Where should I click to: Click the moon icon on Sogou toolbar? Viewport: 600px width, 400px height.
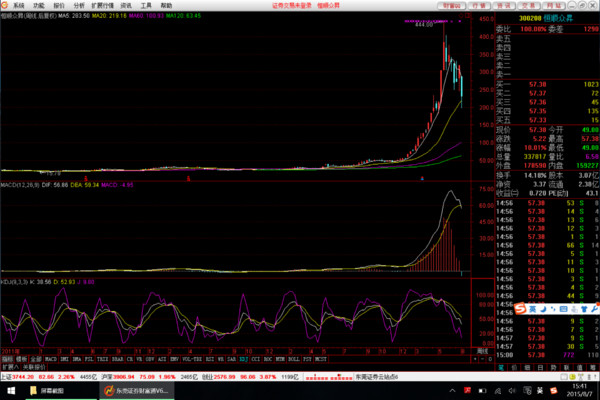(x=543, y=309)
